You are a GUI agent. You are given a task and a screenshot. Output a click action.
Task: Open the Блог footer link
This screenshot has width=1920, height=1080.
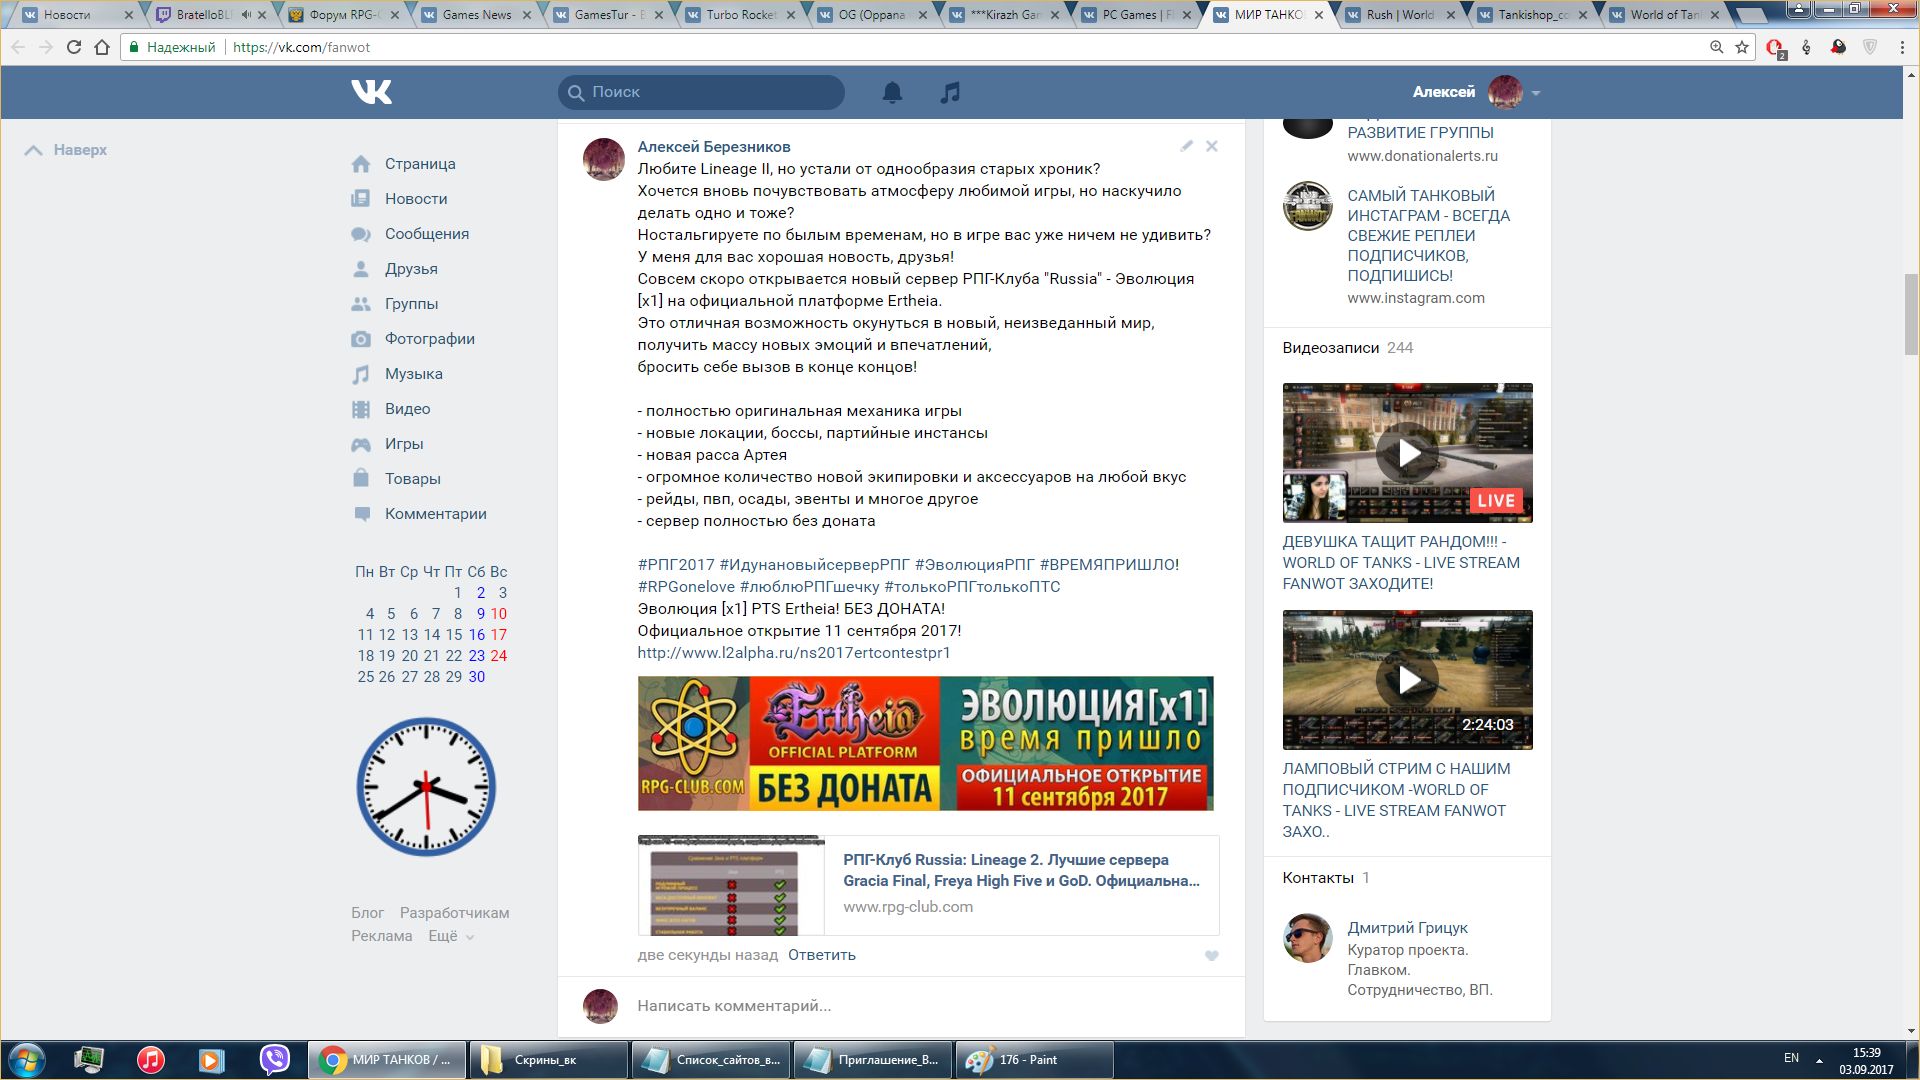coord(367,913)
